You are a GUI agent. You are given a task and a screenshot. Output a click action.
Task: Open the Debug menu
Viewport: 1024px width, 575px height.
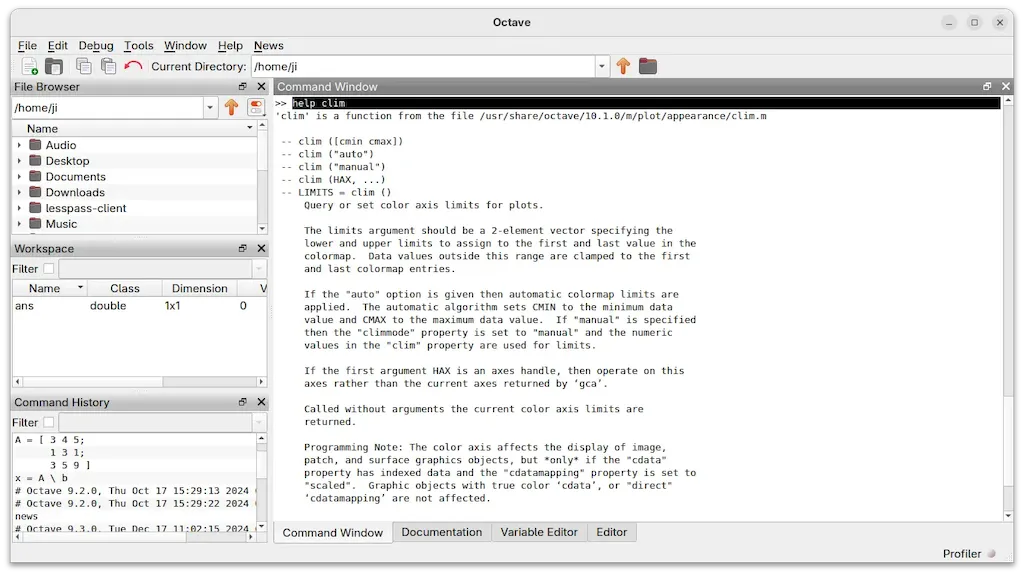[96, 45]
